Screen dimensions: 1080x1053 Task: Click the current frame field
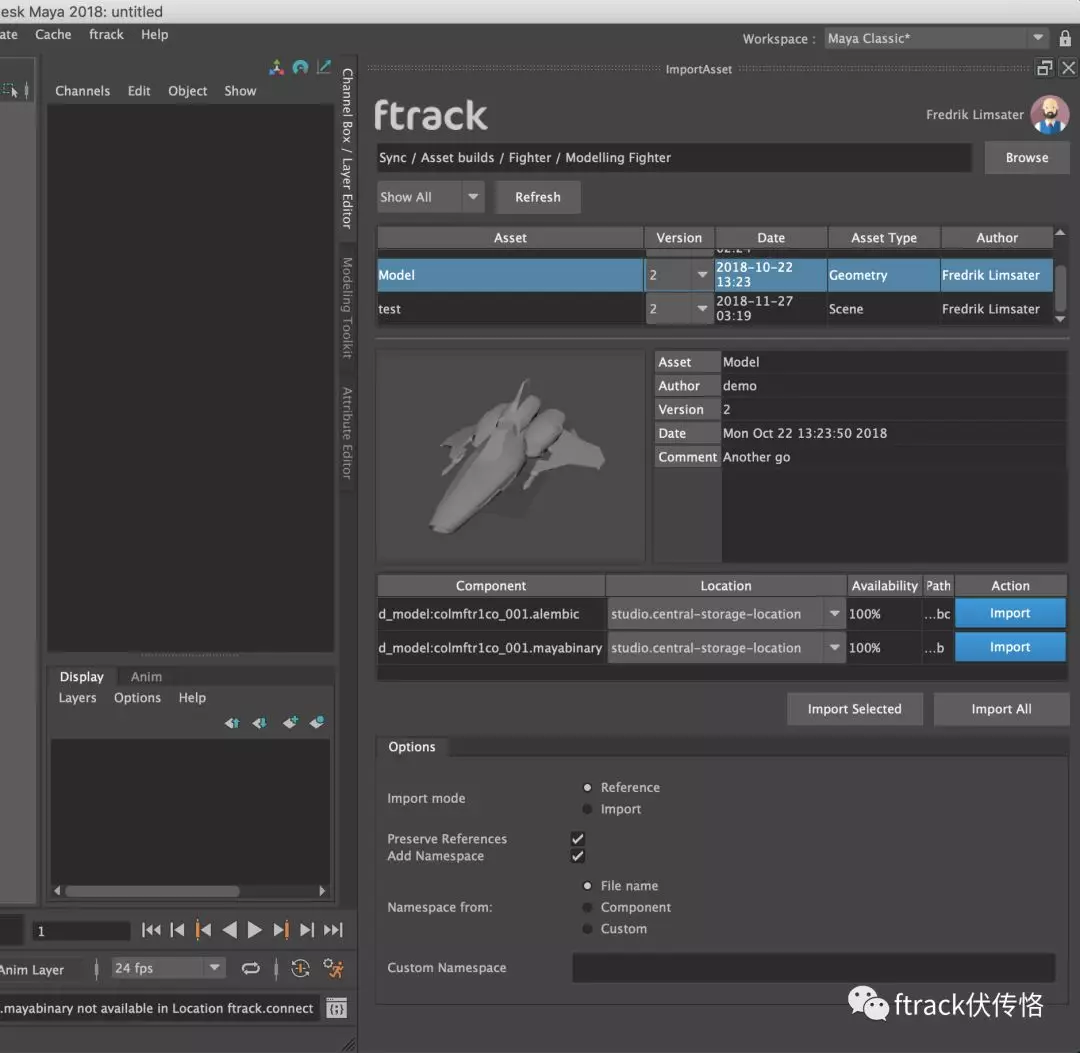(x=81, y=931)
